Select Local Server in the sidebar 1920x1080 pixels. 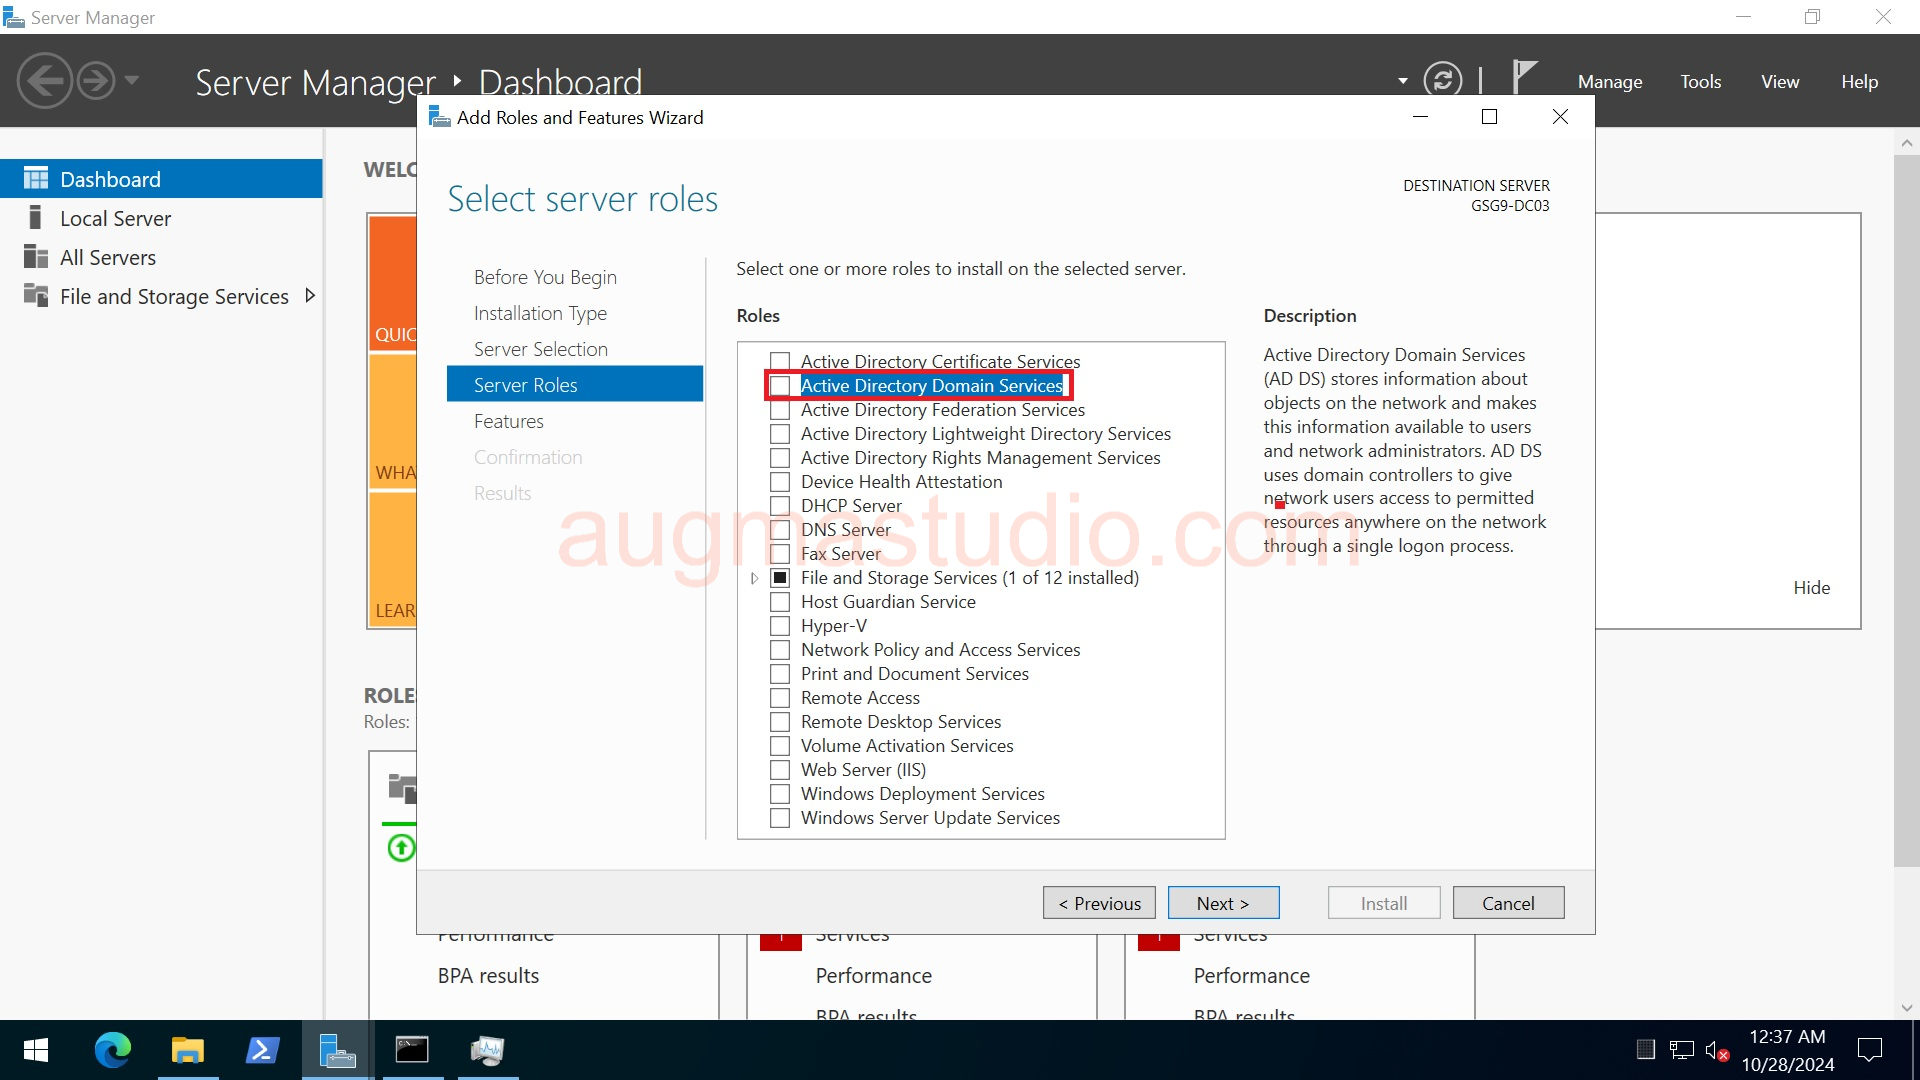pyautogui.click(x=114, y=217)
